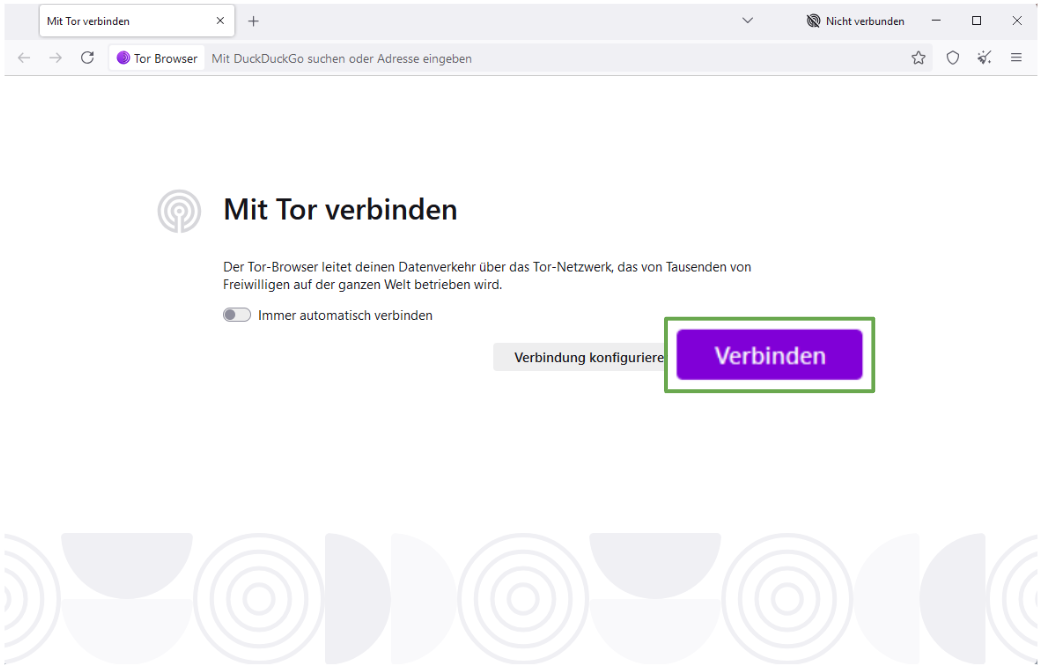Click the New Identity broom icon
This screenshot has width=1040, height=669.
click(x=984, y=57)
